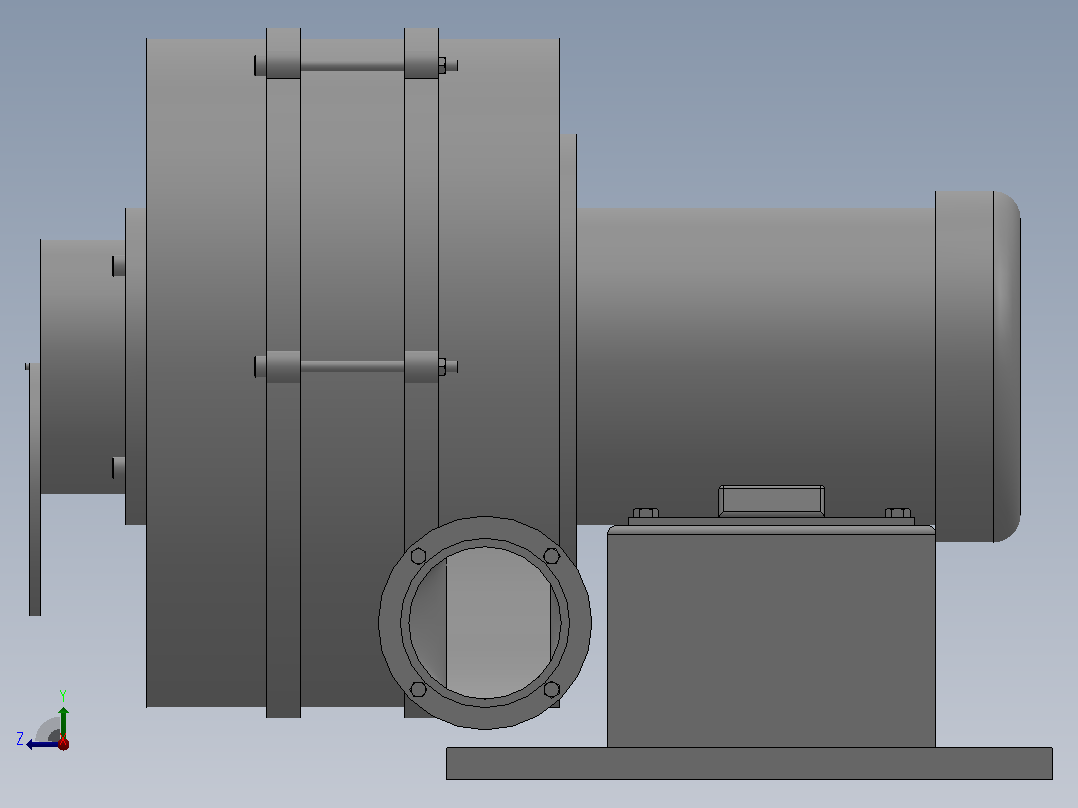Screen dimensions: 1078x808
Task: Click the blue Z axis arrow on triad
Action: click(x=41, y=744)
